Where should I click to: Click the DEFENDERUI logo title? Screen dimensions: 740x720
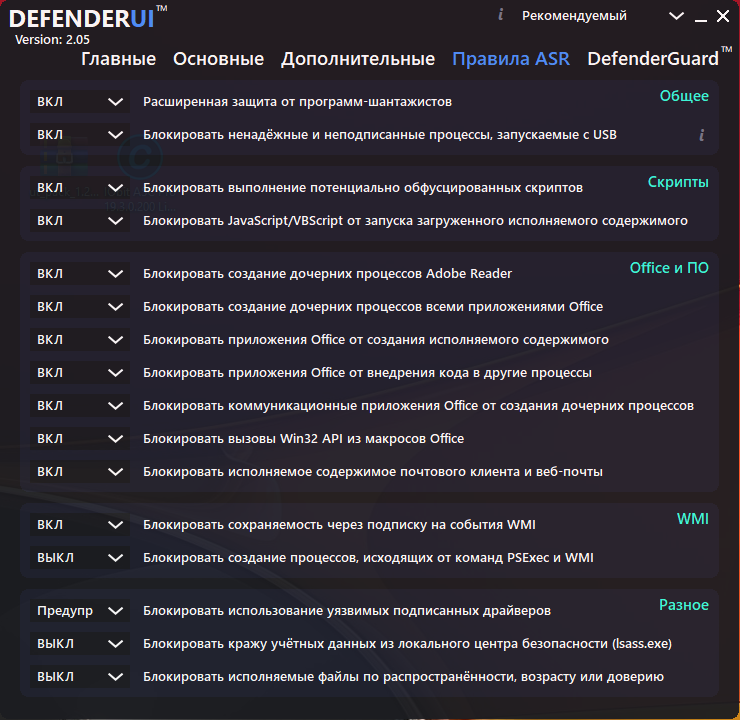[x=82, y=19]
